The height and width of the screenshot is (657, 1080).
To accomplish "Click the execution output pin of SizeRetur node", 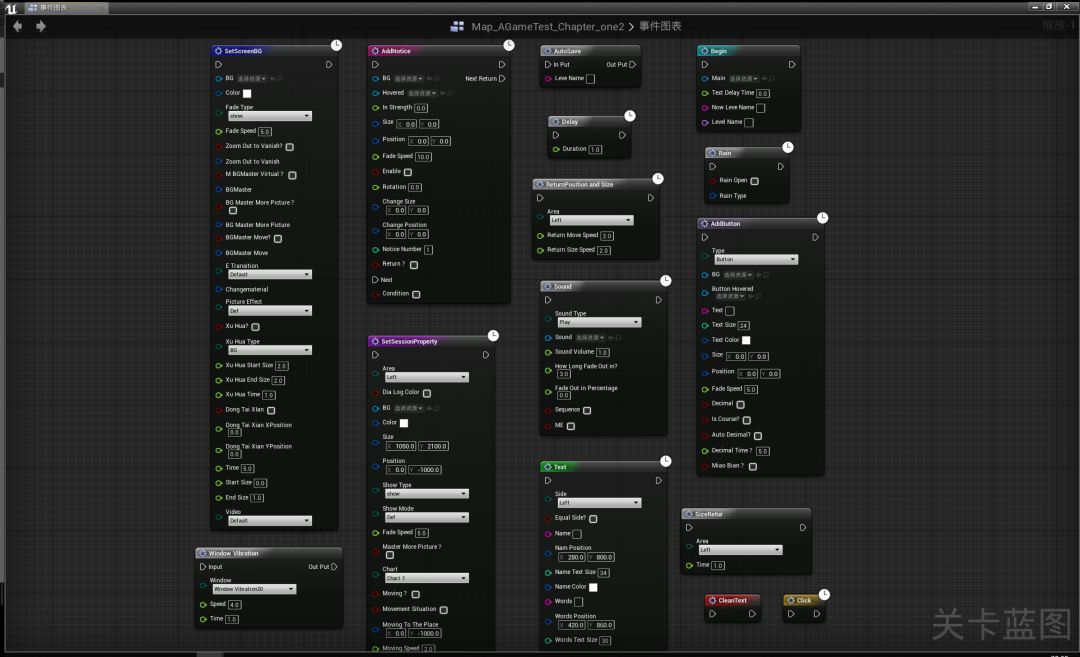I will (x=802, y=528).
